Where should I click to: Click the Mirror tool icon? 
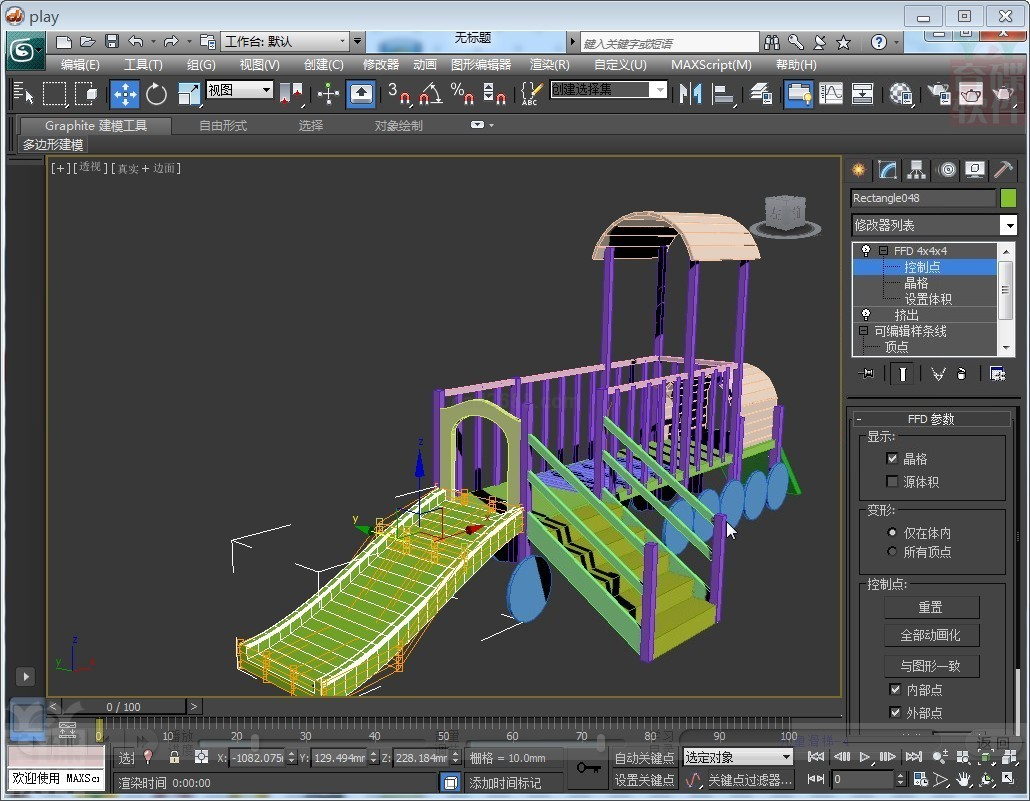[x=690, y=94]
